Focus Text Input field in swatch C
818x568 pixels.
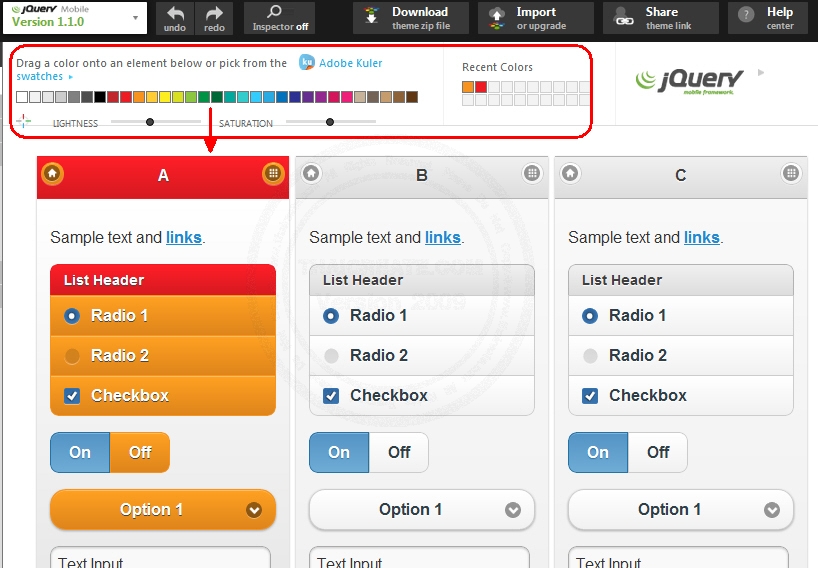(678, 558)
